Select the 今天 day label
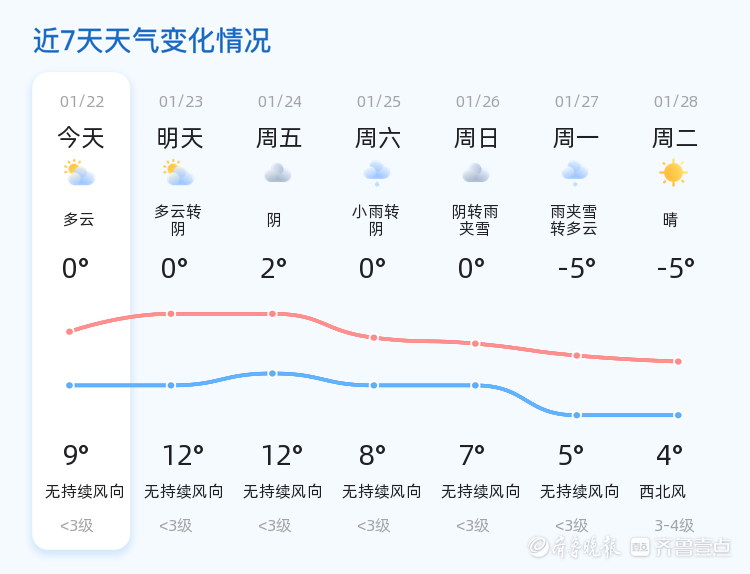This screenshot has width=750, height=574. [x=81, y=138]
